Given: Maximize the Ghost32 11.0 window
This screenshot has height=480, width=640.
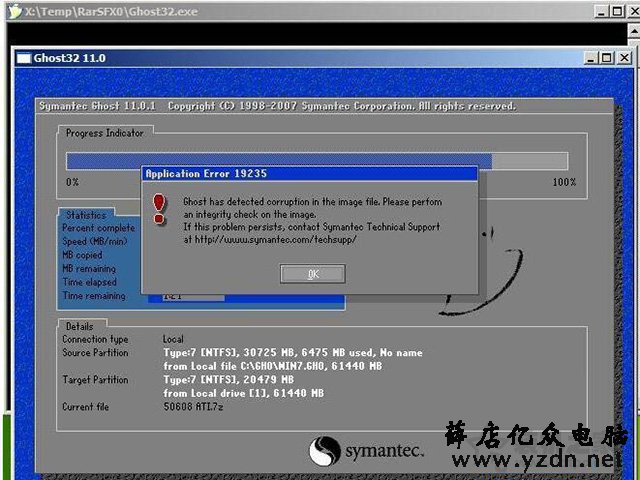Looking at the screenshot, I should 607,58.
